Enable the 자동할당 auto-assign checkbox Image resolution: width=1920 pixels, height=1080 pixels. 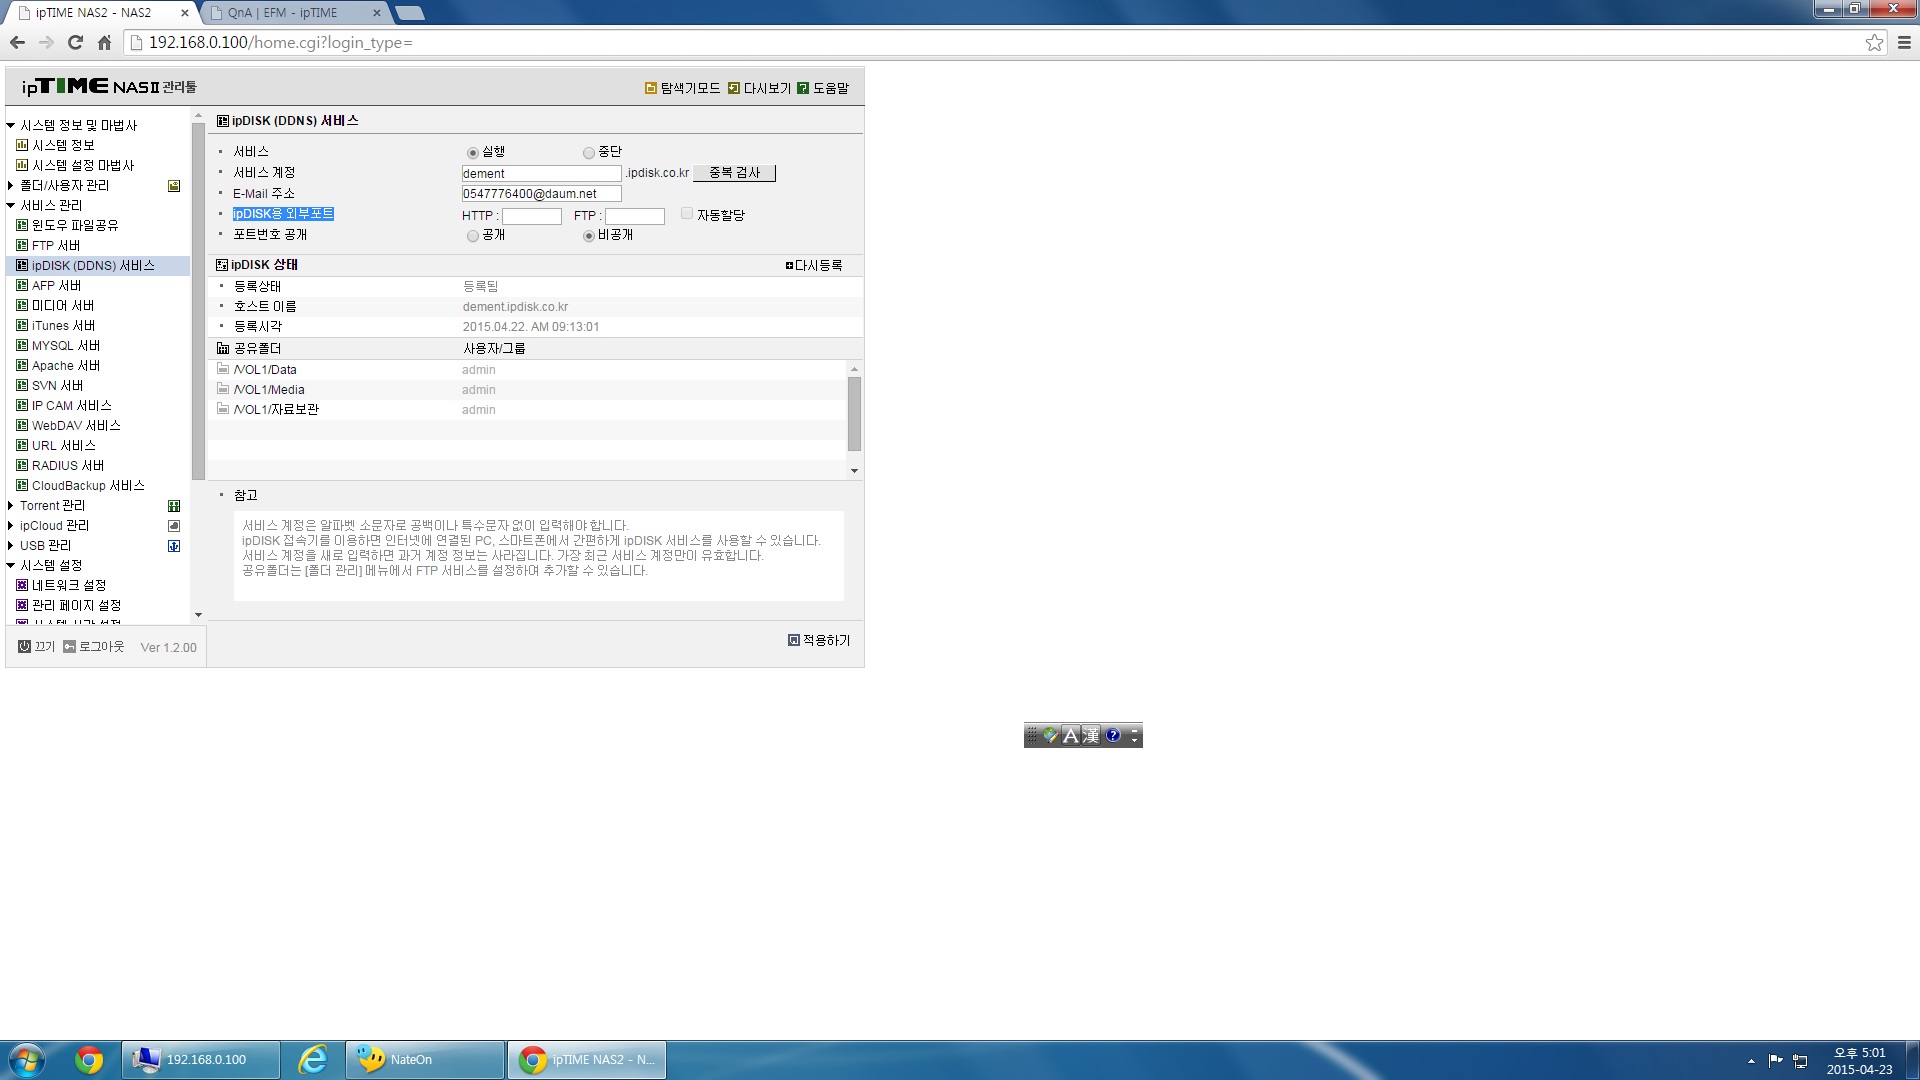click(x=687, y=213)
